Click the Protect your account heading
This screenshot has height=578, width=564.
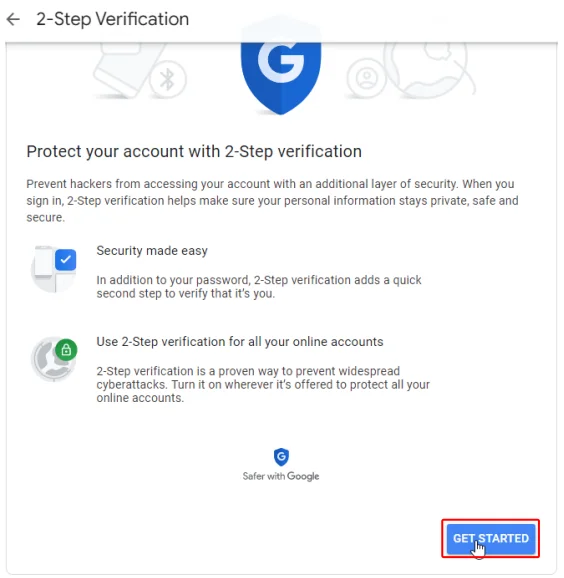coord(194,152)
